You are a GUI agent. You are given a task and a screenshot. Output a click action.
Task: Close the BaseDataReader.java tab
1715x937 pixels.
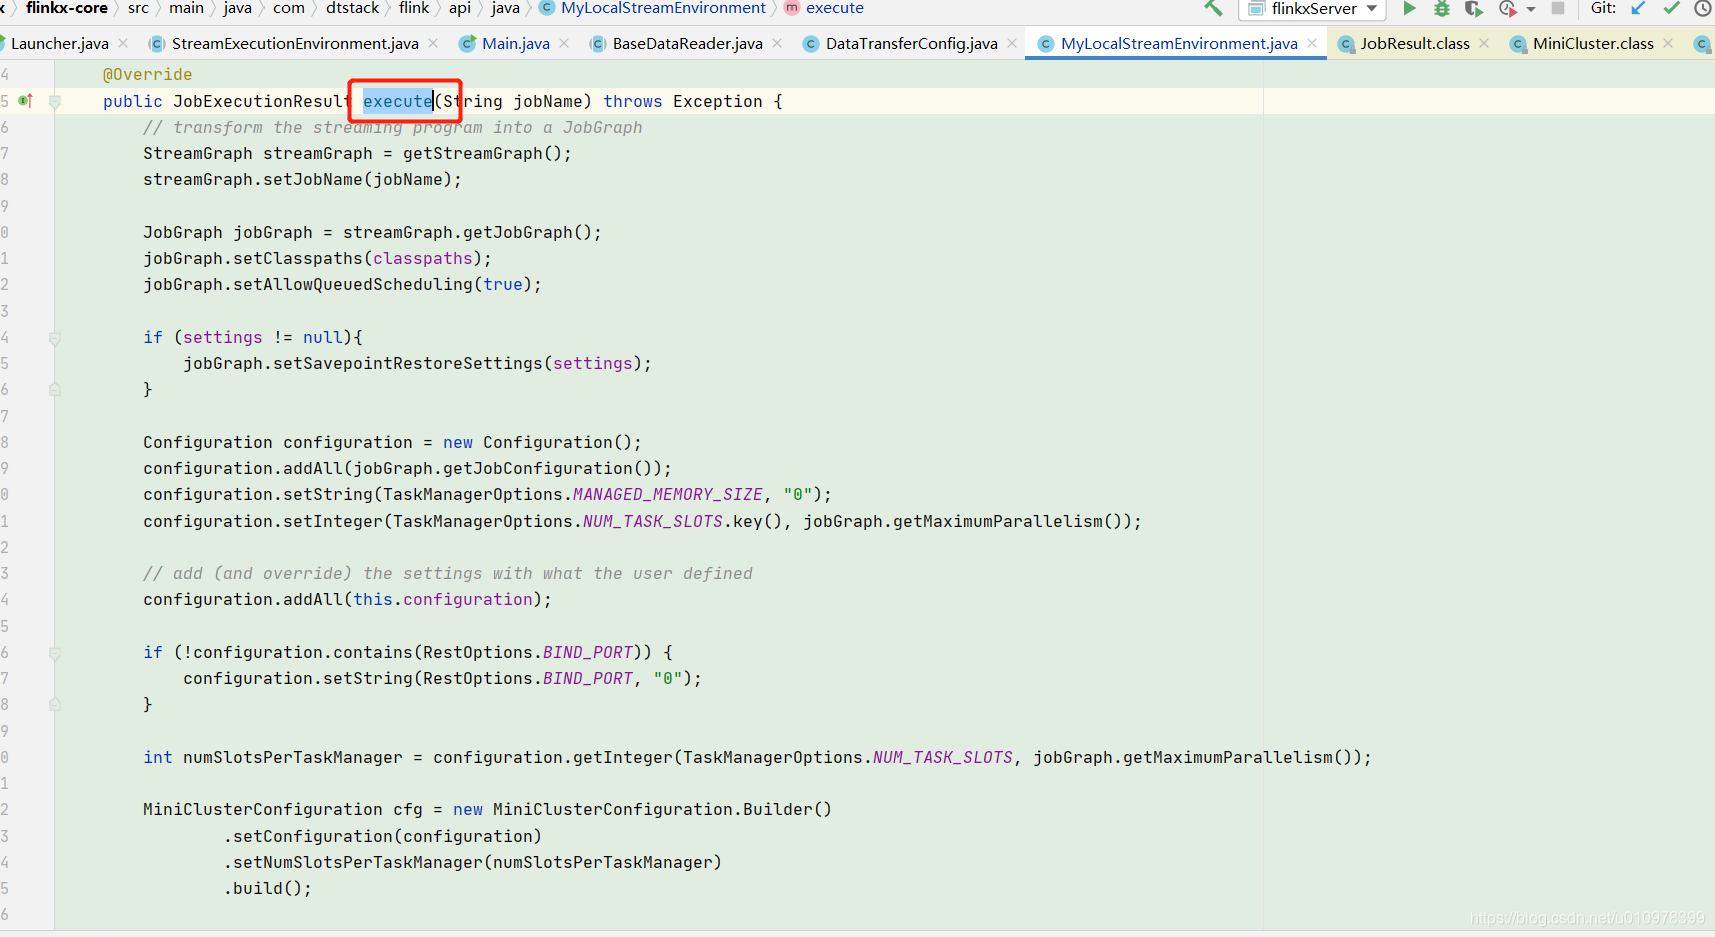point(777,43)
